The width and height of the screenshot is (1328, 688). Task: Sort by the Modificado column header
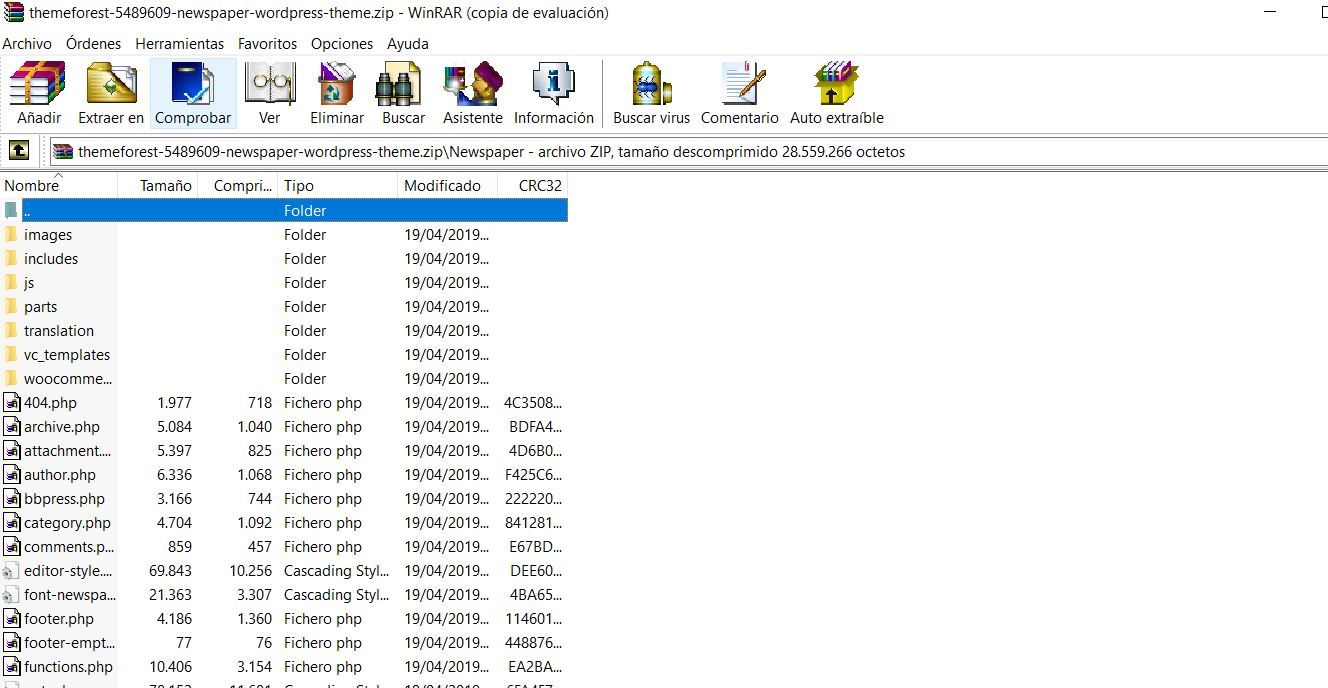[448, 186]
